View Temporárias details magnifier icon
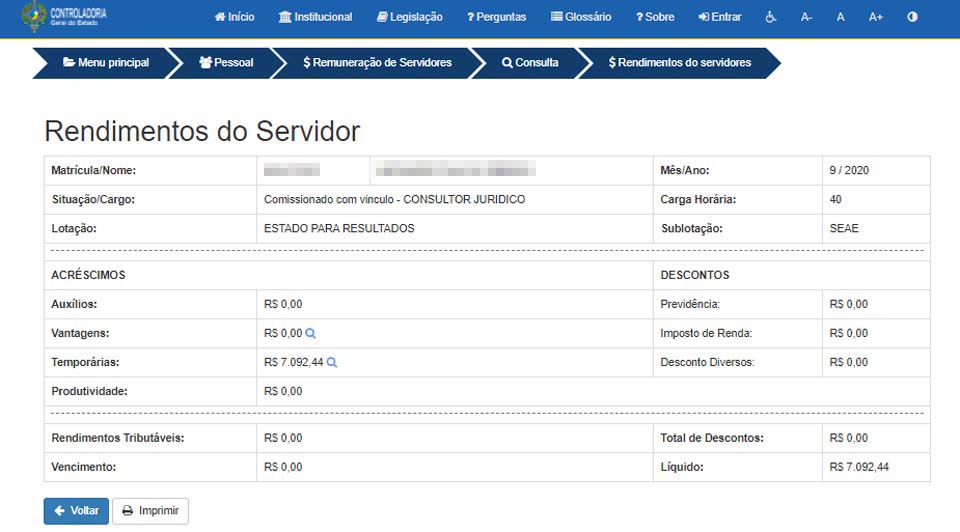 pyautogui.click(x=332, y=362)
